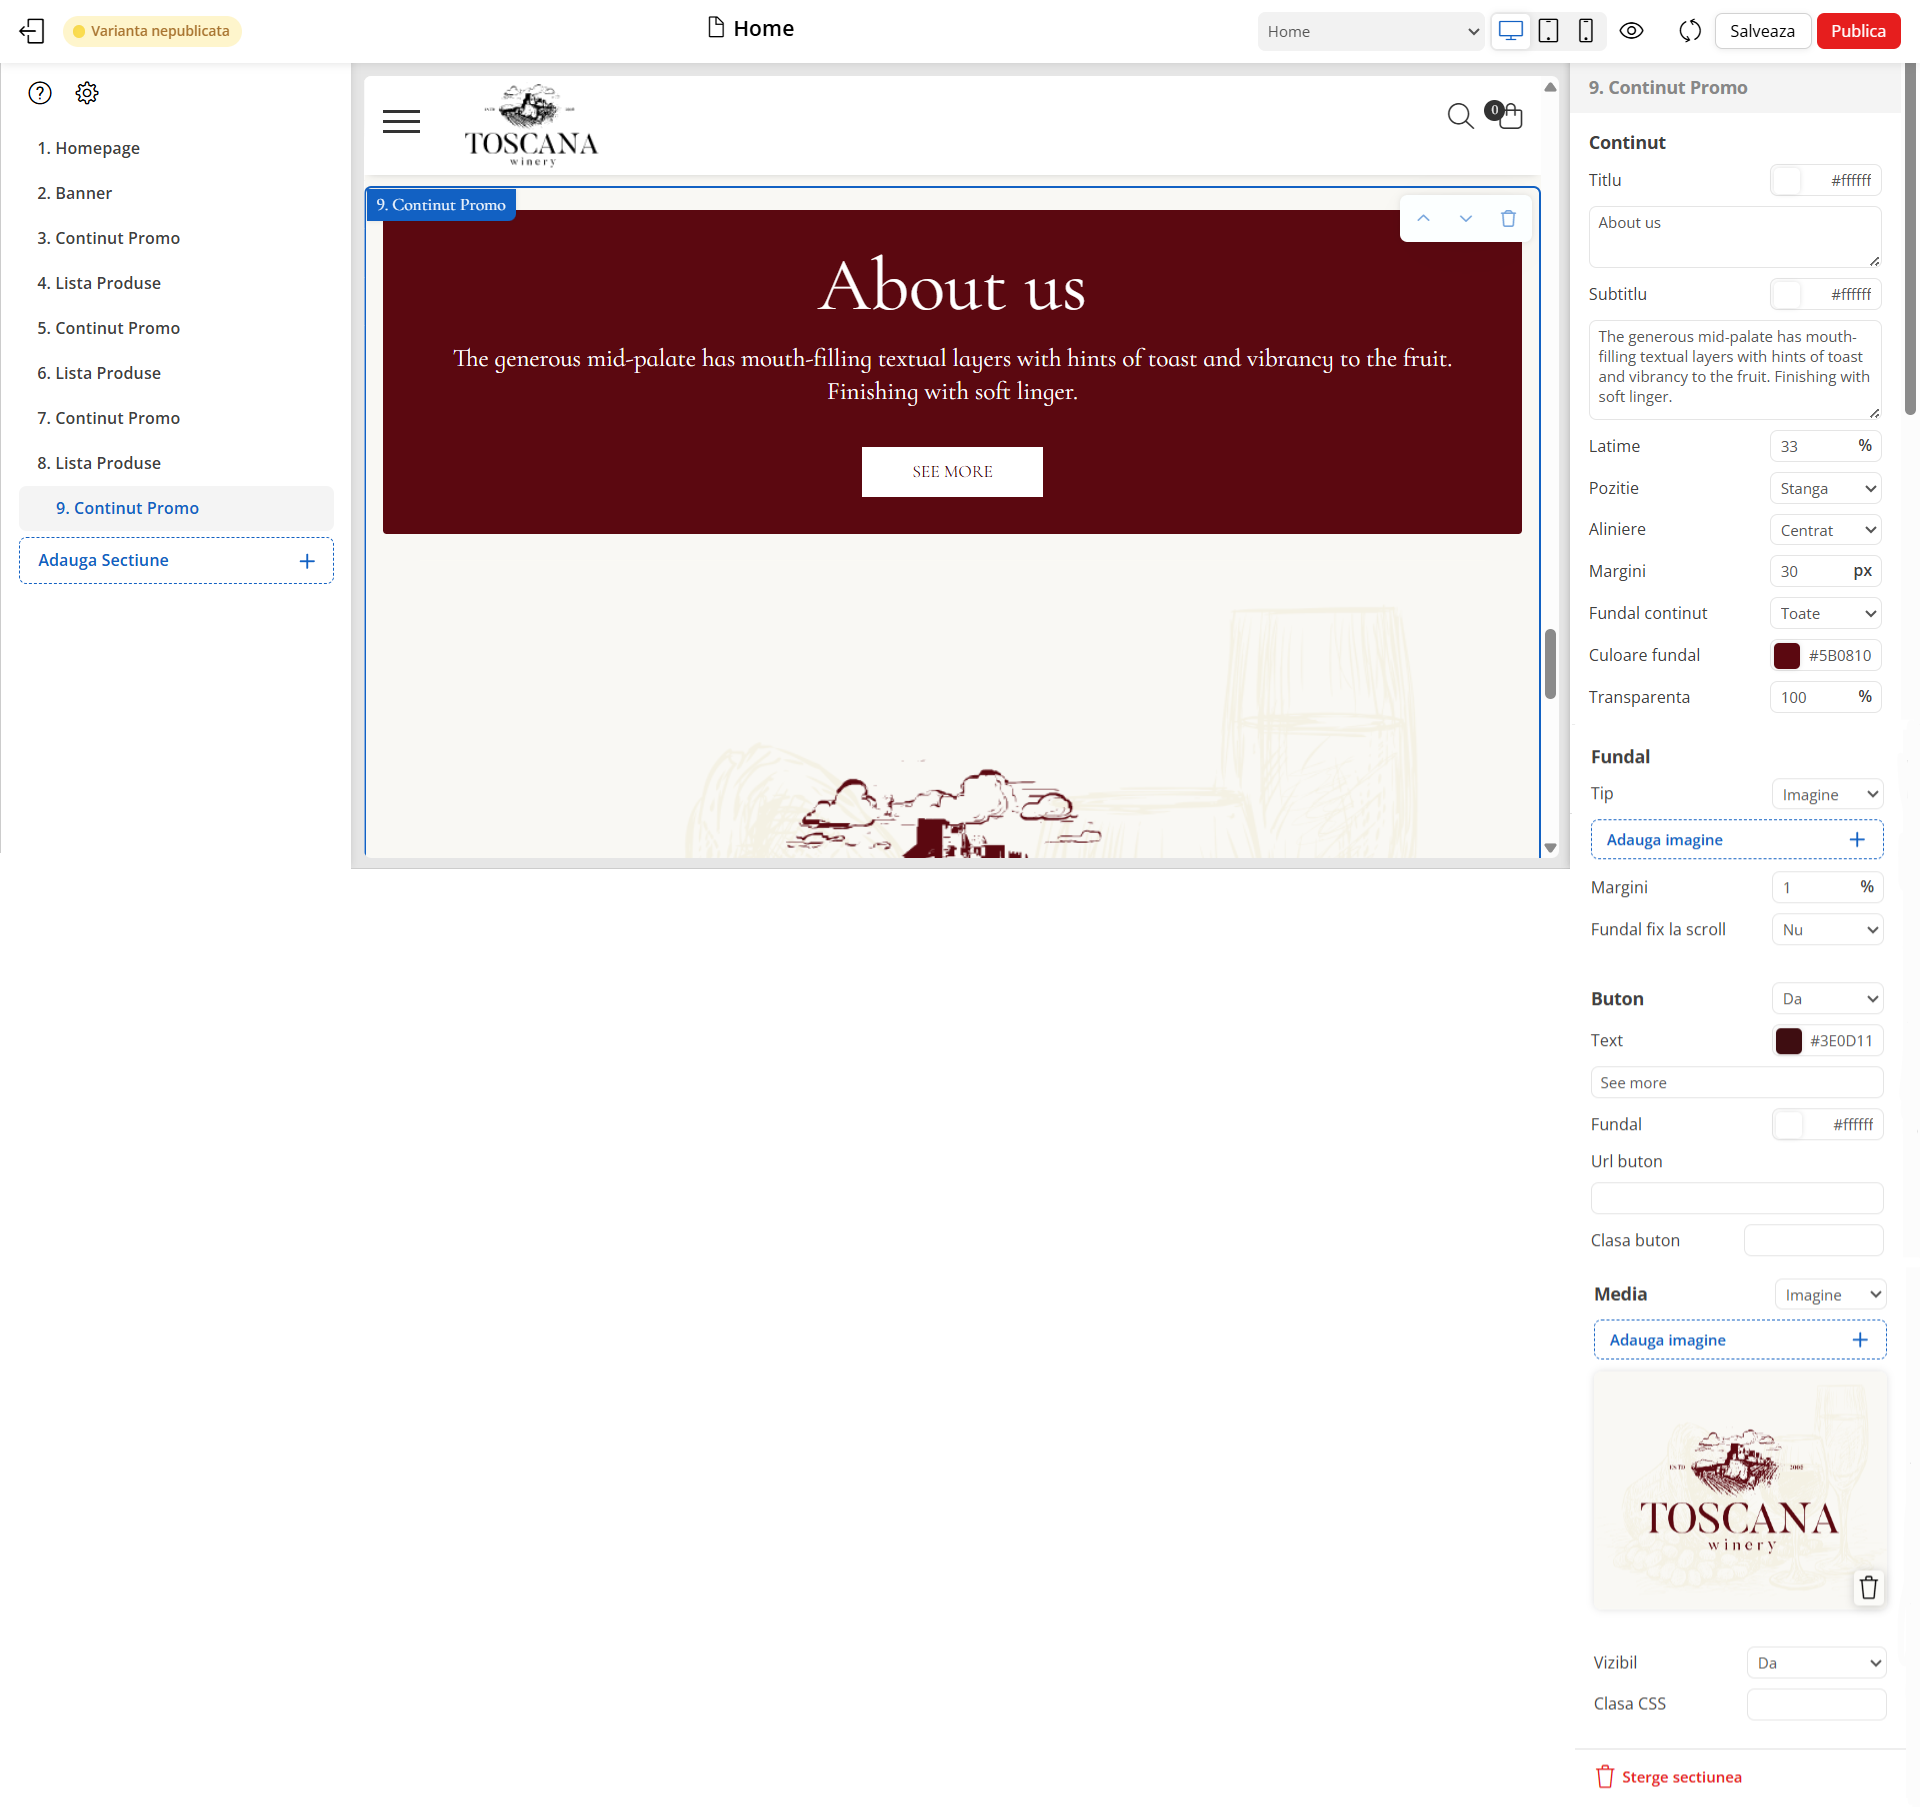
Task: Remove the Toscana media image
Action: (x=1867, y=1587)
